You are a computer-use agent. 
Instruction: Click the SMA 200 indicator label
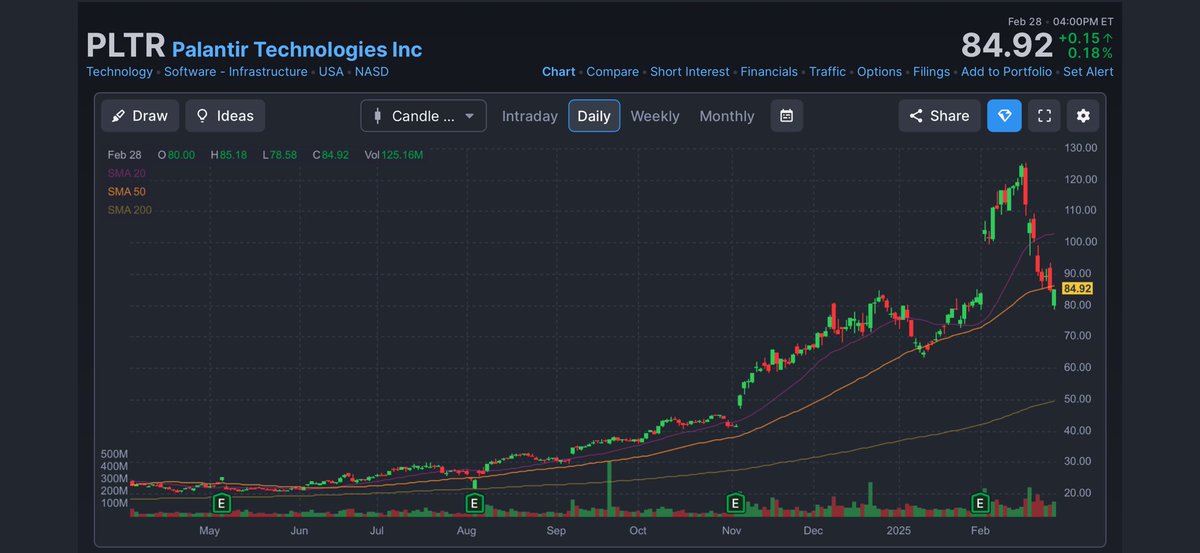129,210
